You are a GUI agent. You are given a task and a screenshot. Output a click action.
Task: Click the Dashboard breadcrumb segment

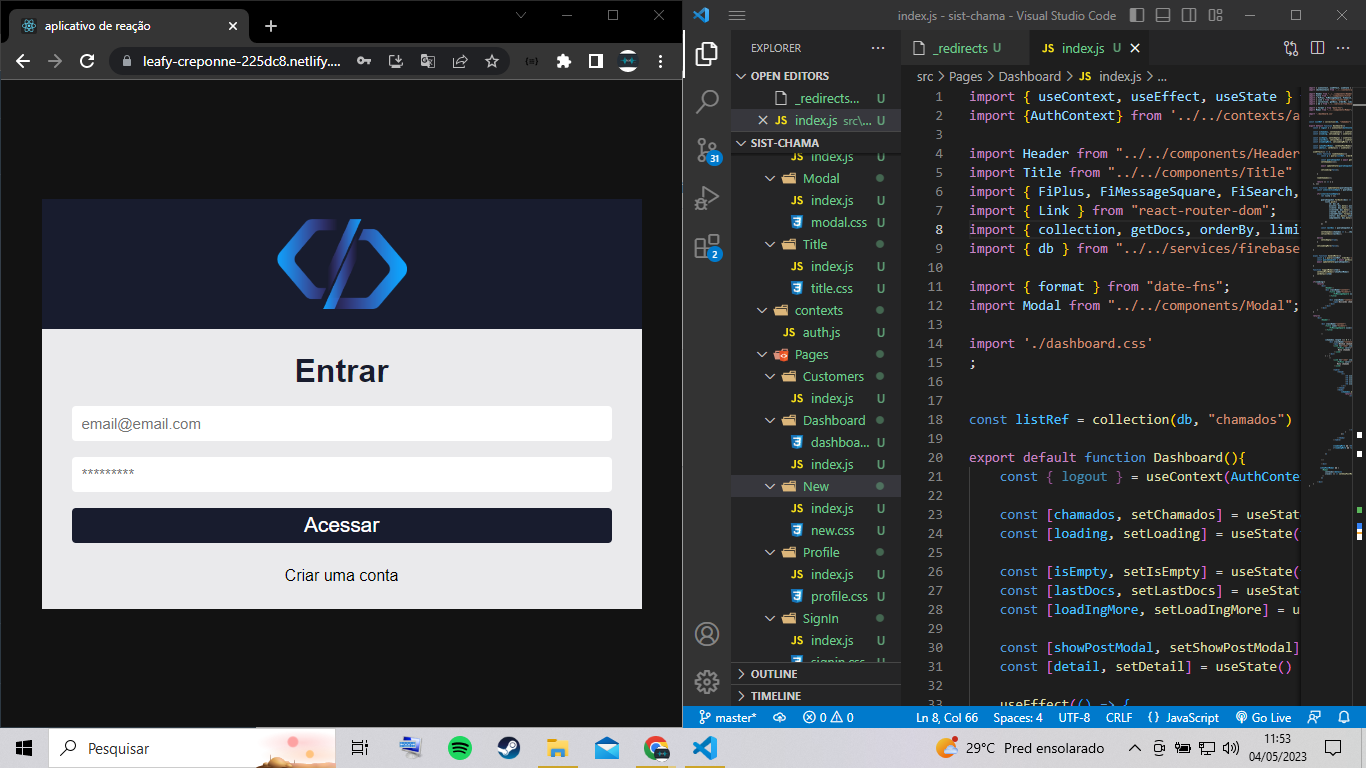(1030, 76)
